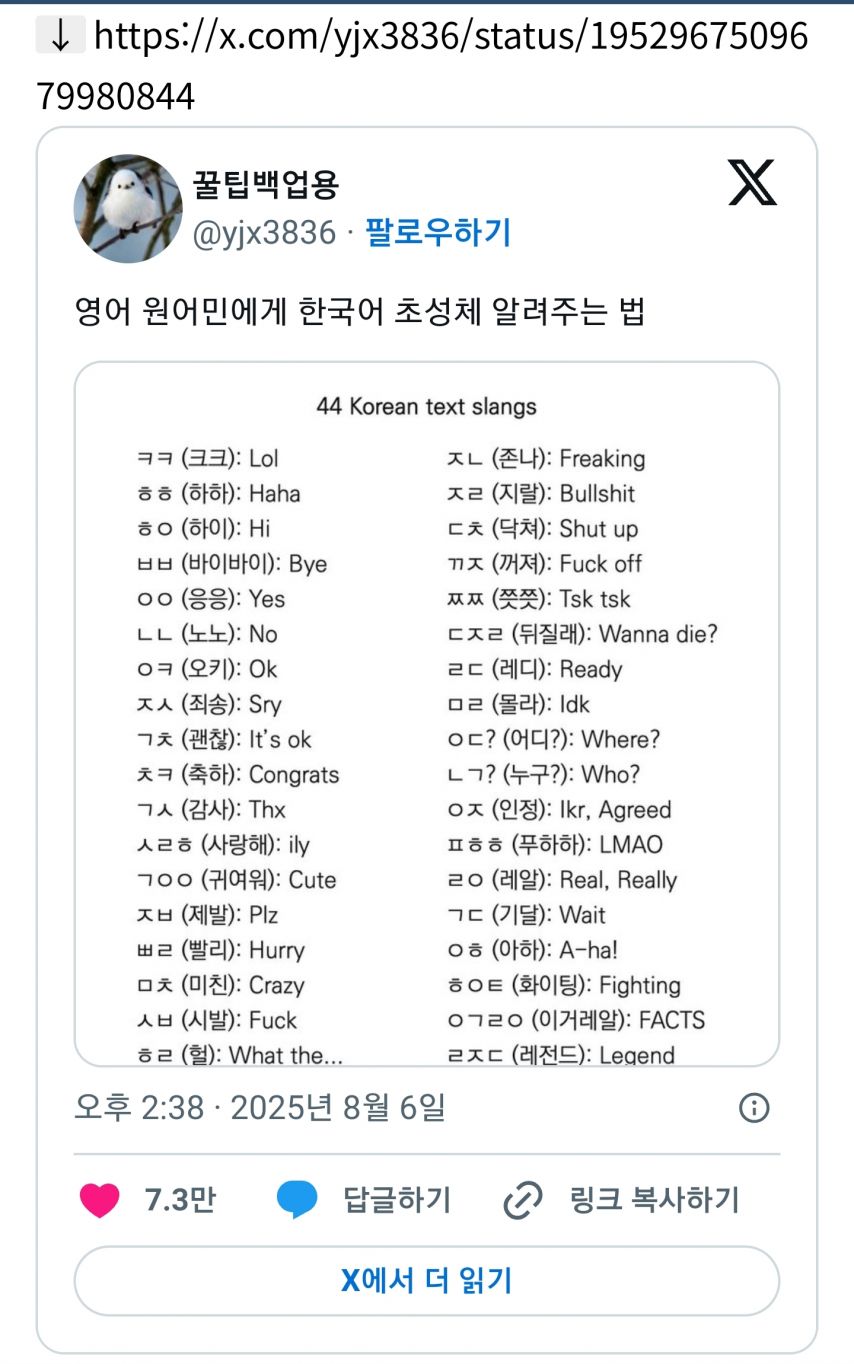Open the tweet info circle icon
Screen dimensions: 854x1364
point(753,1107)
